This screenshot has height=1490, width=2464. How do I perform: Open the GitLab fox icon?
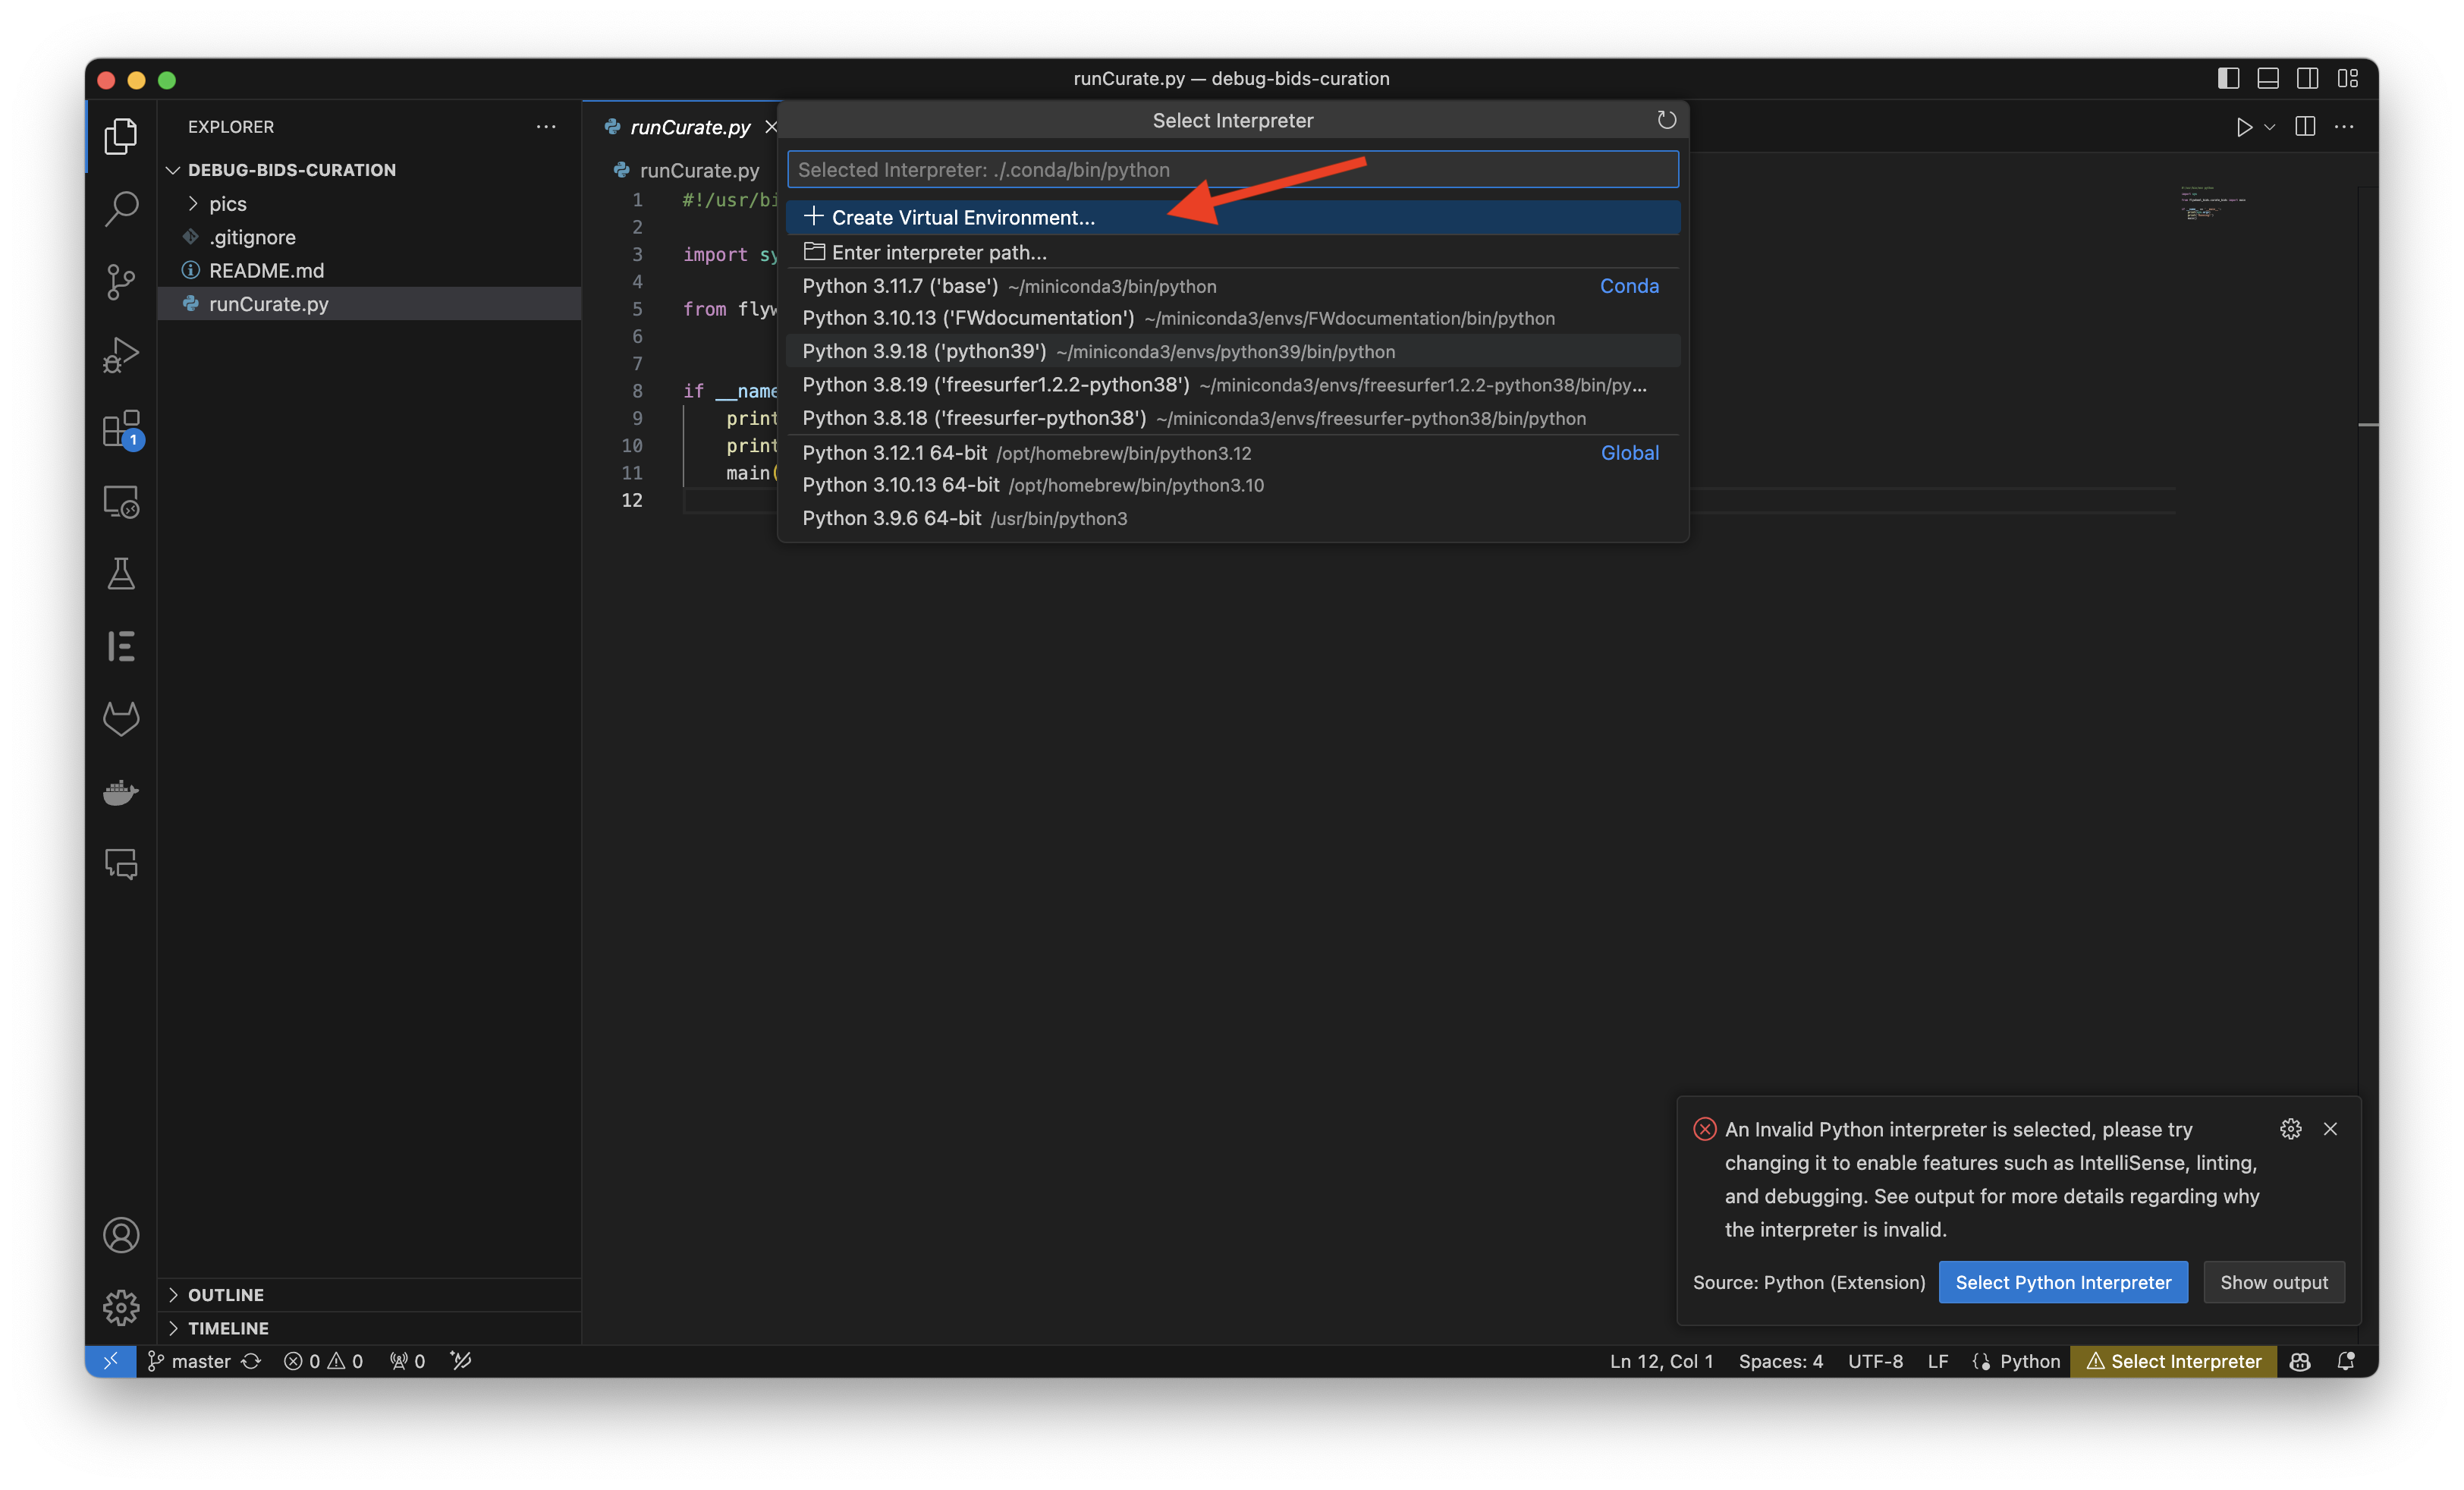121,718
